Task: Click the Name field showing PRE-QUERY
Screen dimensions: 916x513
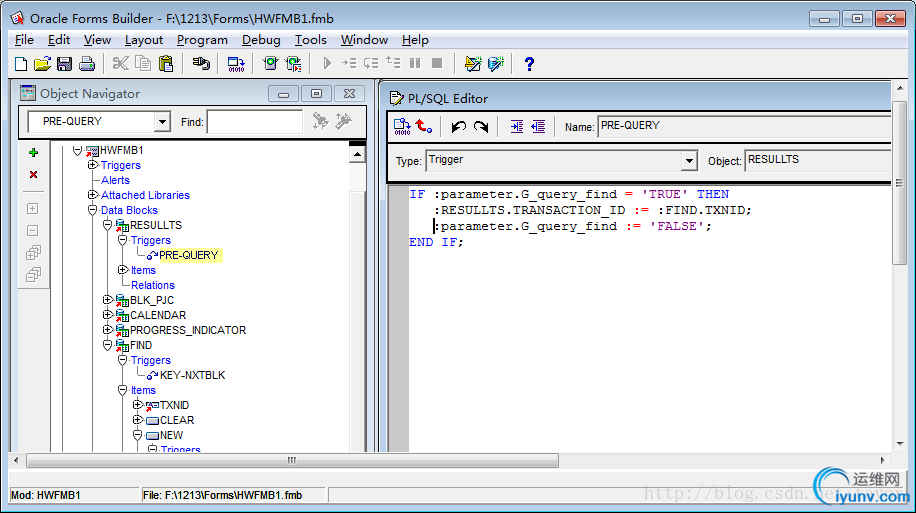Action: pyautogui.click(x=745, y=126)
